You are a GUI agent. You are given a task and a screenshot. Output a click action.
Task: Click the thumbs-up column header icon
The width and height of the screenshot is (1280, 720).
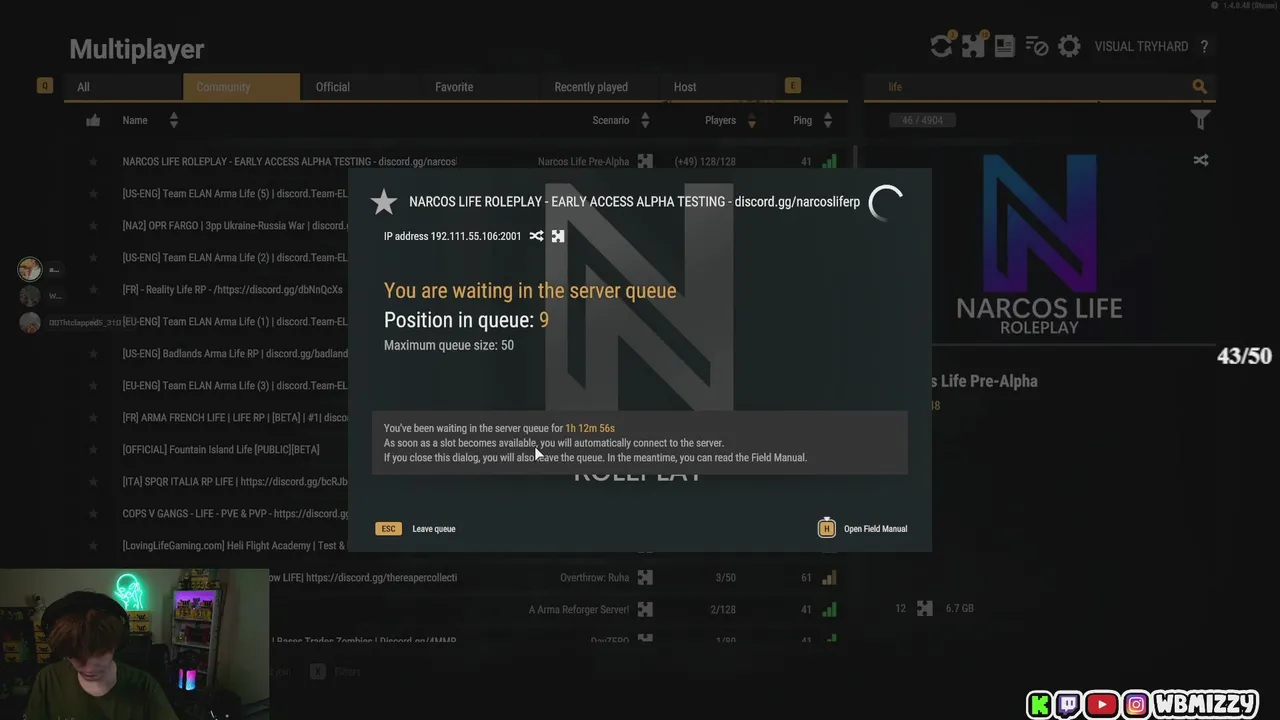(x=93, y=120)
